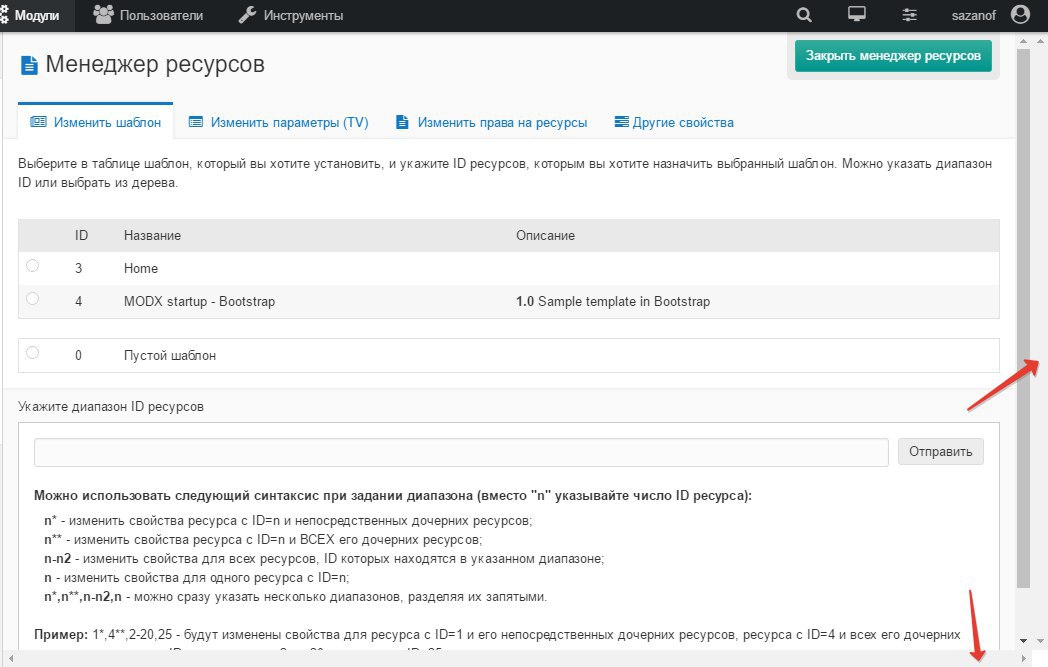The width and height of the screenshot is (1048, 667).
Task: Click the Tools wrench icon
Action: pyautogui.click(x=248, y=15)
